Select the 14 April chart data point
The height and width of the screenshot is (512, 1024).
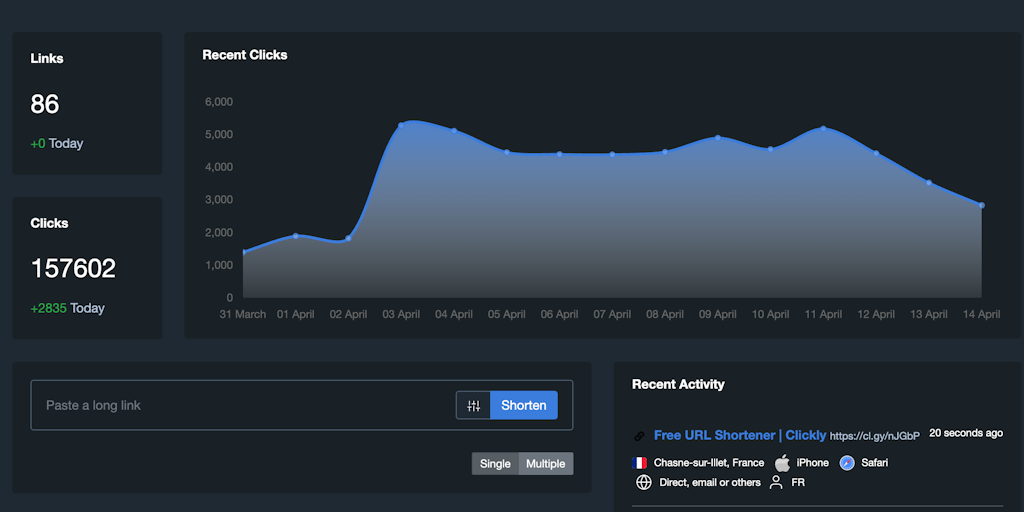(982, 206)
